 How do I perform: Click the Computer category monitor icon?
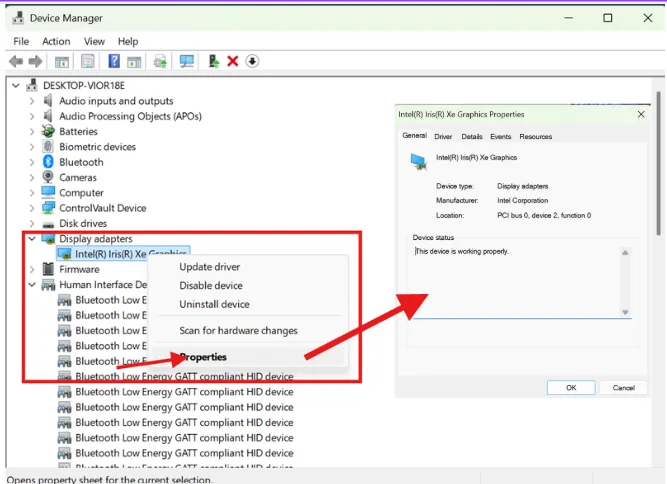[48, 192]
